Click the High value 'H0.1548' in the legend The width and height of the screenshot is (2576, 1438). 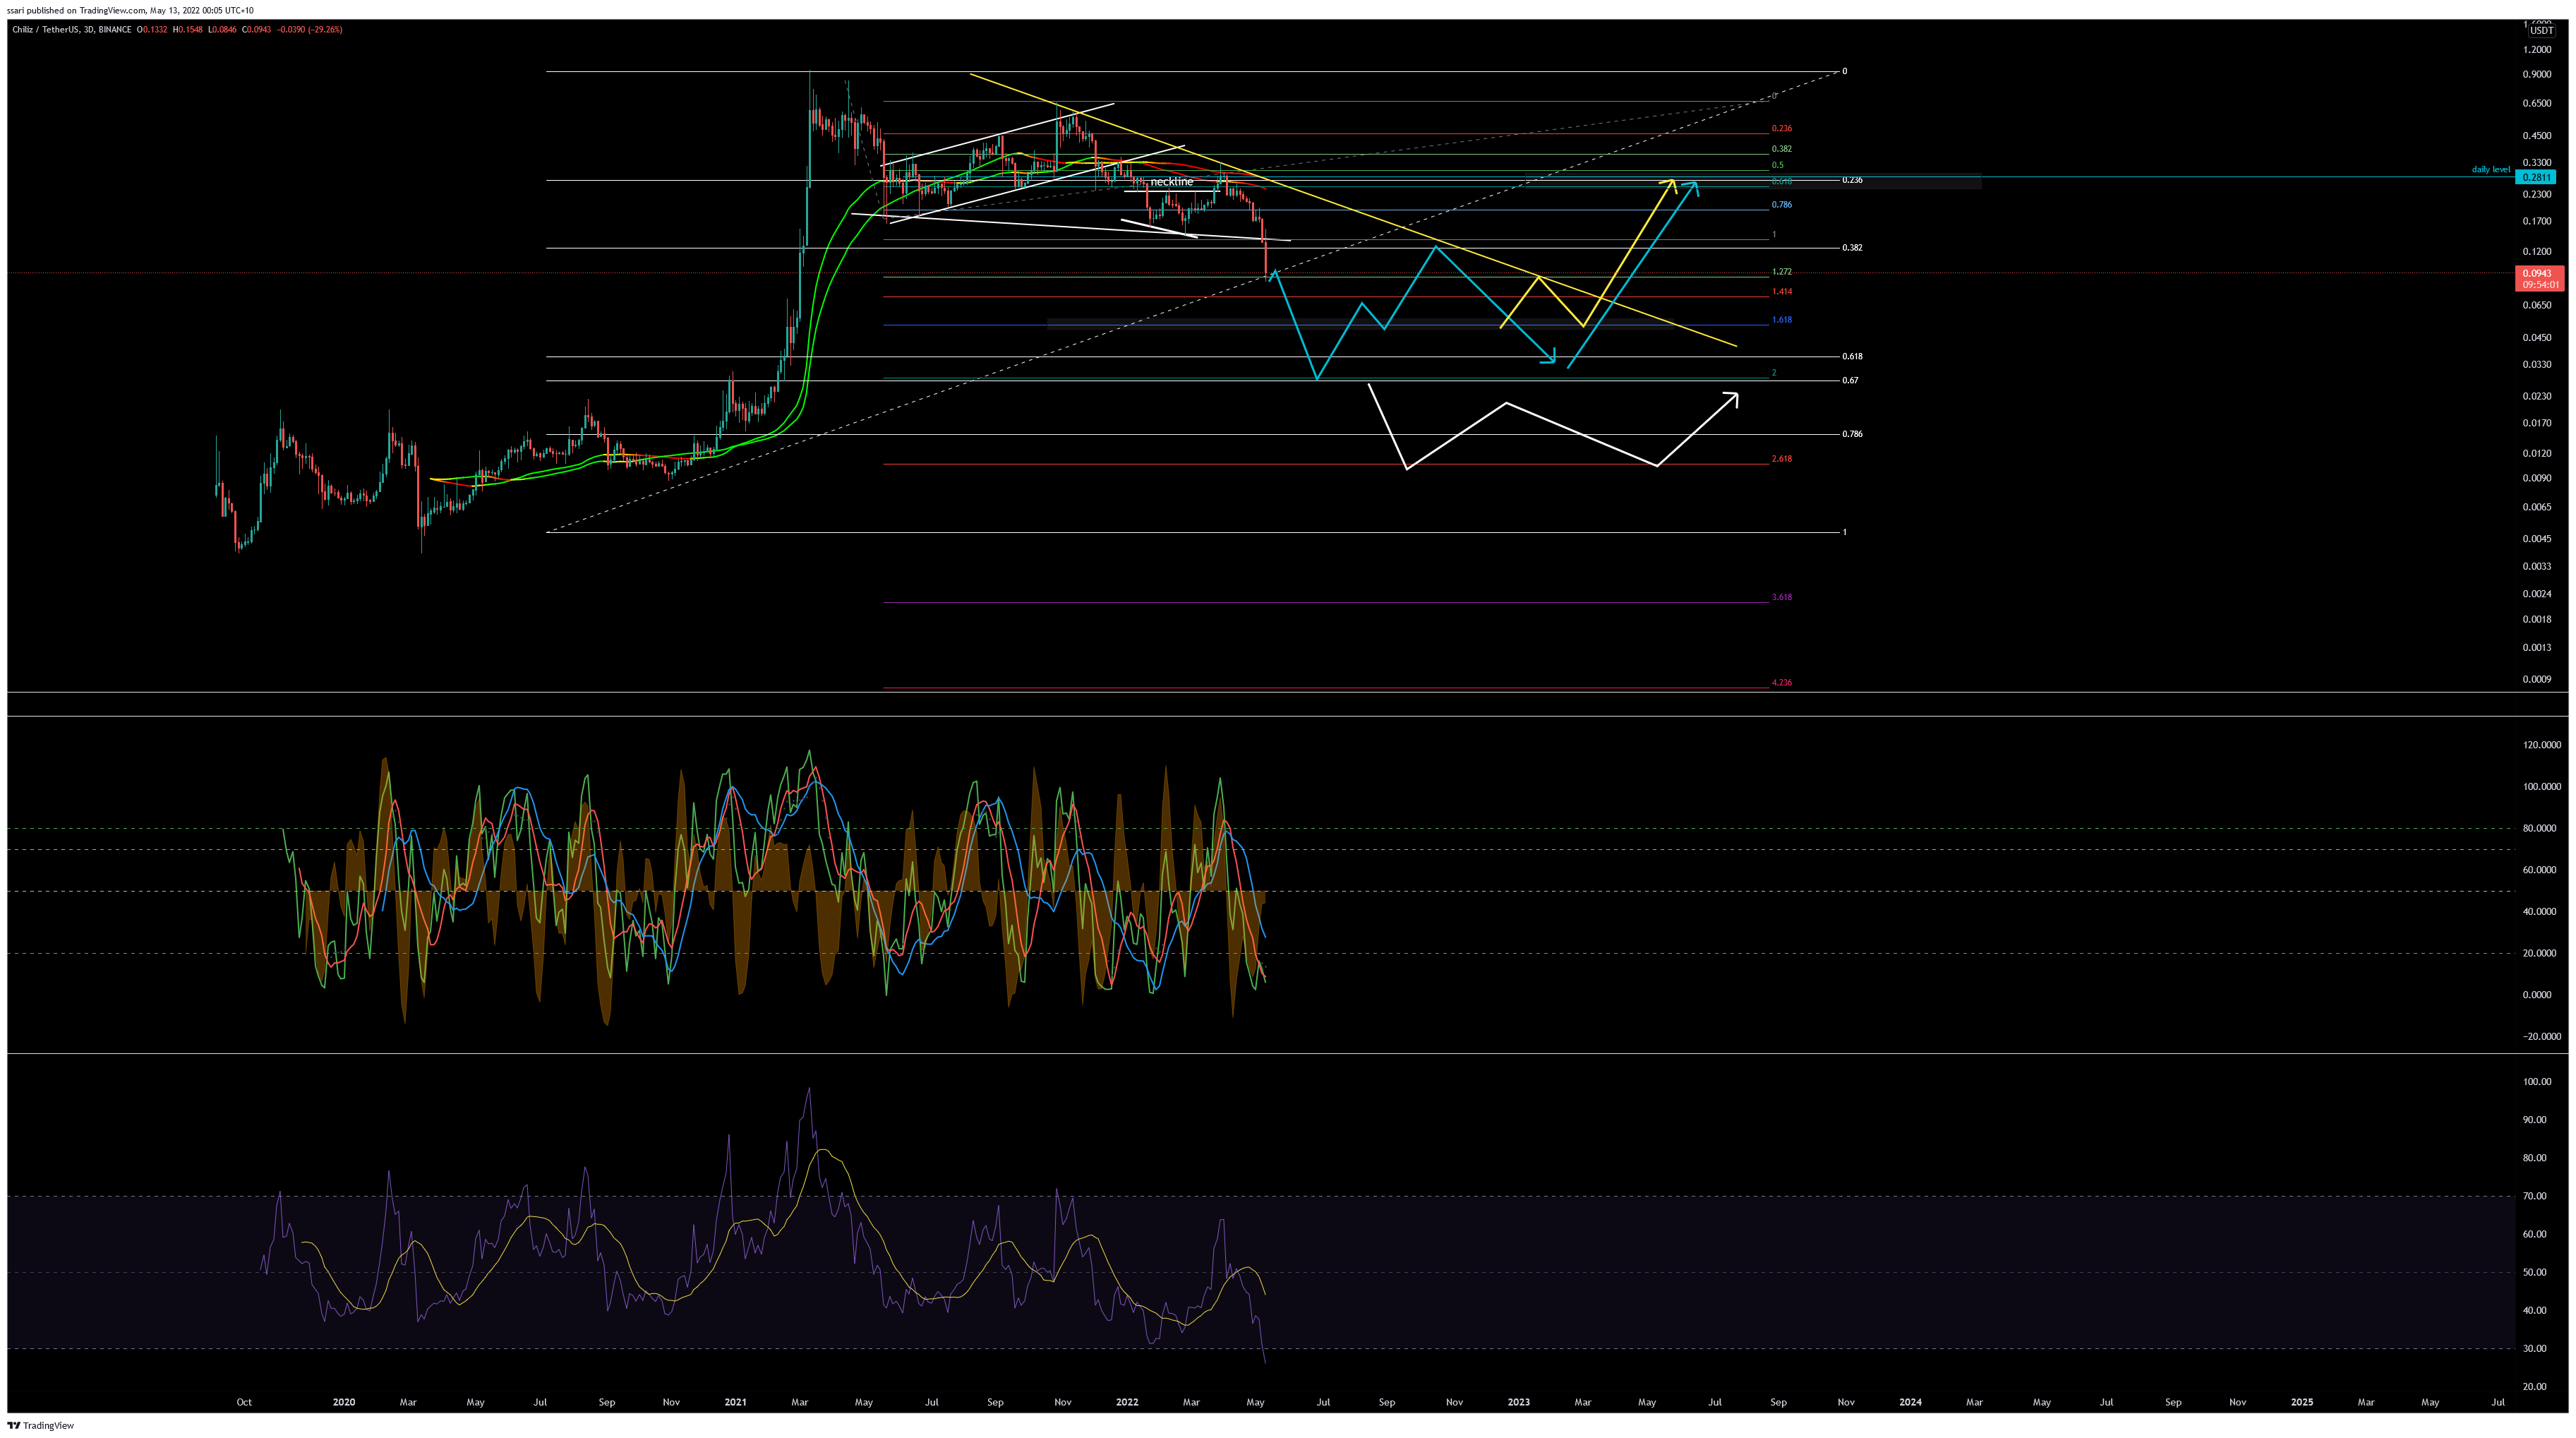(x=187, y=30)
